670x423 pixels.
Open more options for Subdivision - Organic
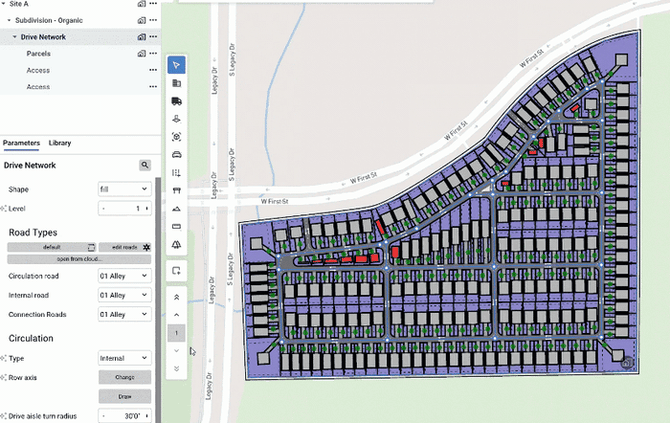(x=153, y=20)
